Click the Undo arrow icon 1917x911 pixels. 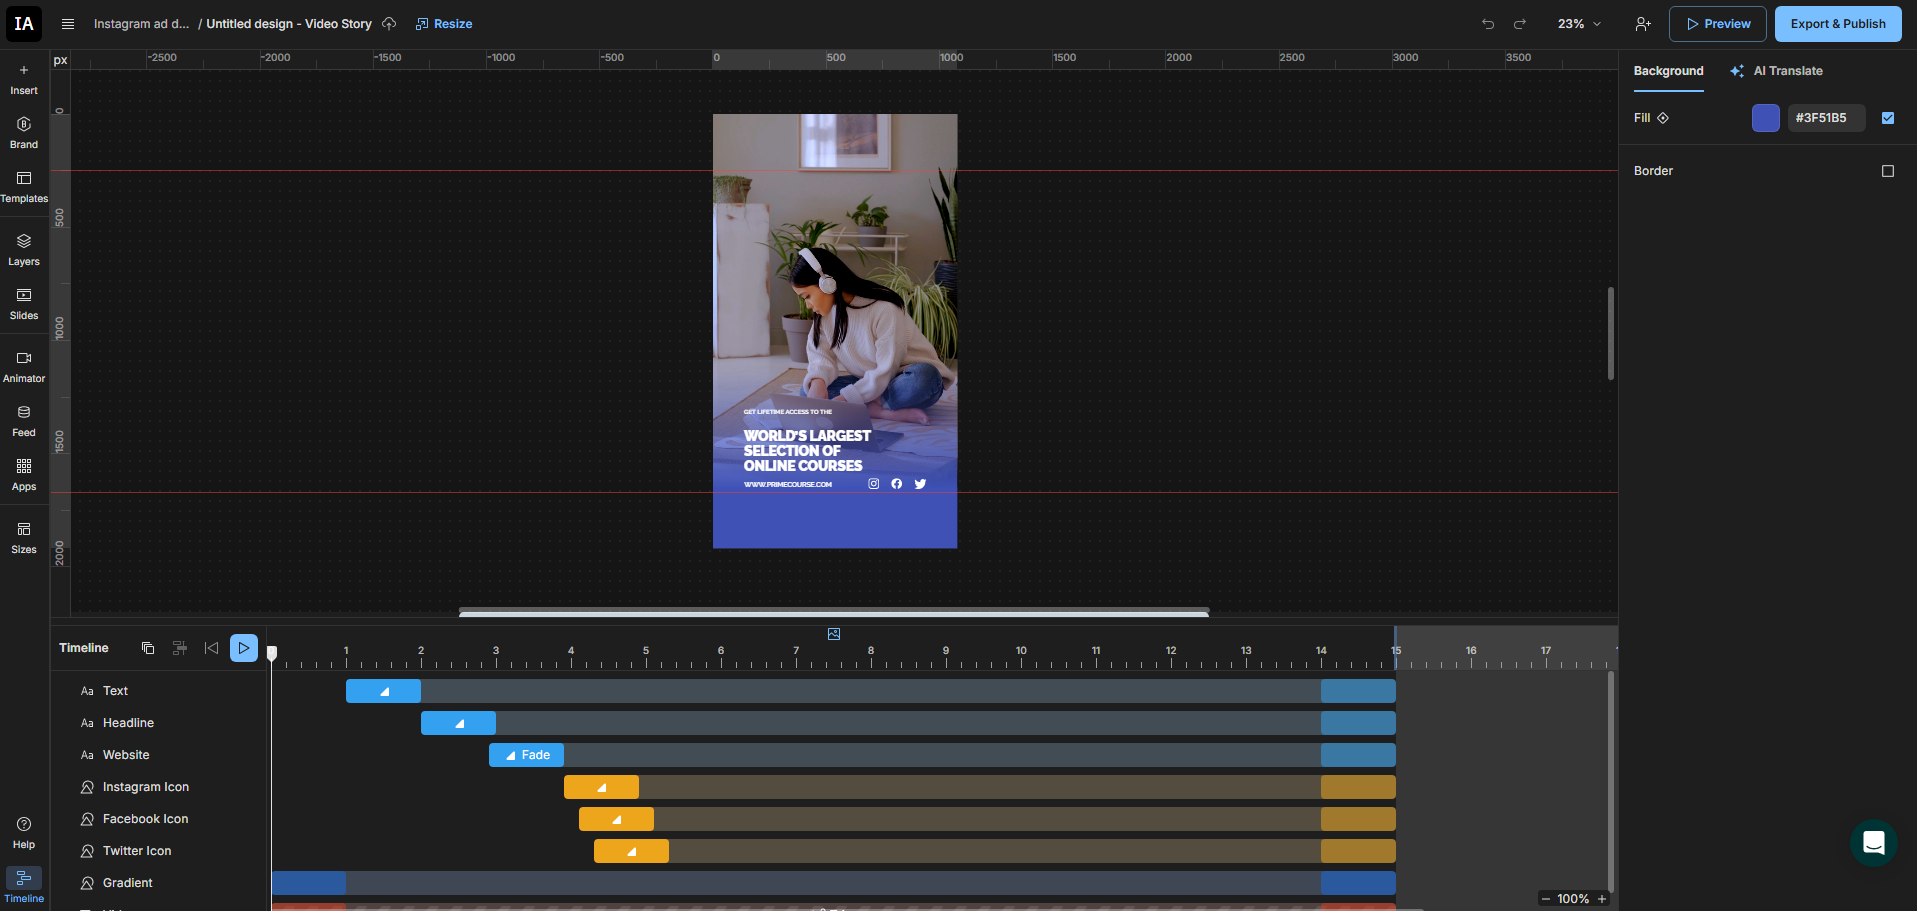click(x=1488, y=24)
